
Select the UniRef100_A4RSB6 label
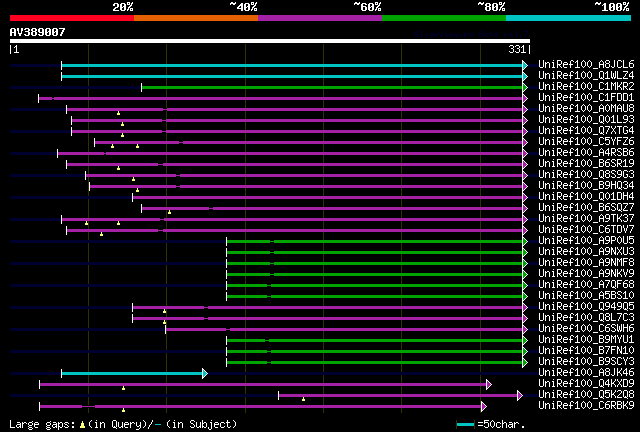(x=586, y=152)
